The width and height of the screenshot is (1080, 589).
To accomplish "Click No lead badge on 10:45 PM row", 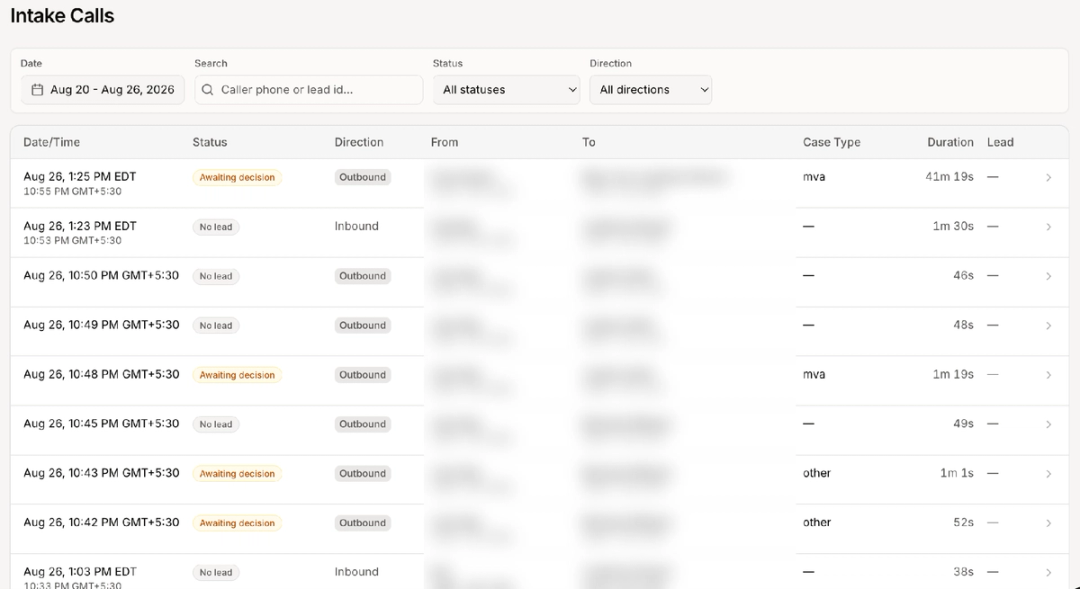I will coord(216,424).
